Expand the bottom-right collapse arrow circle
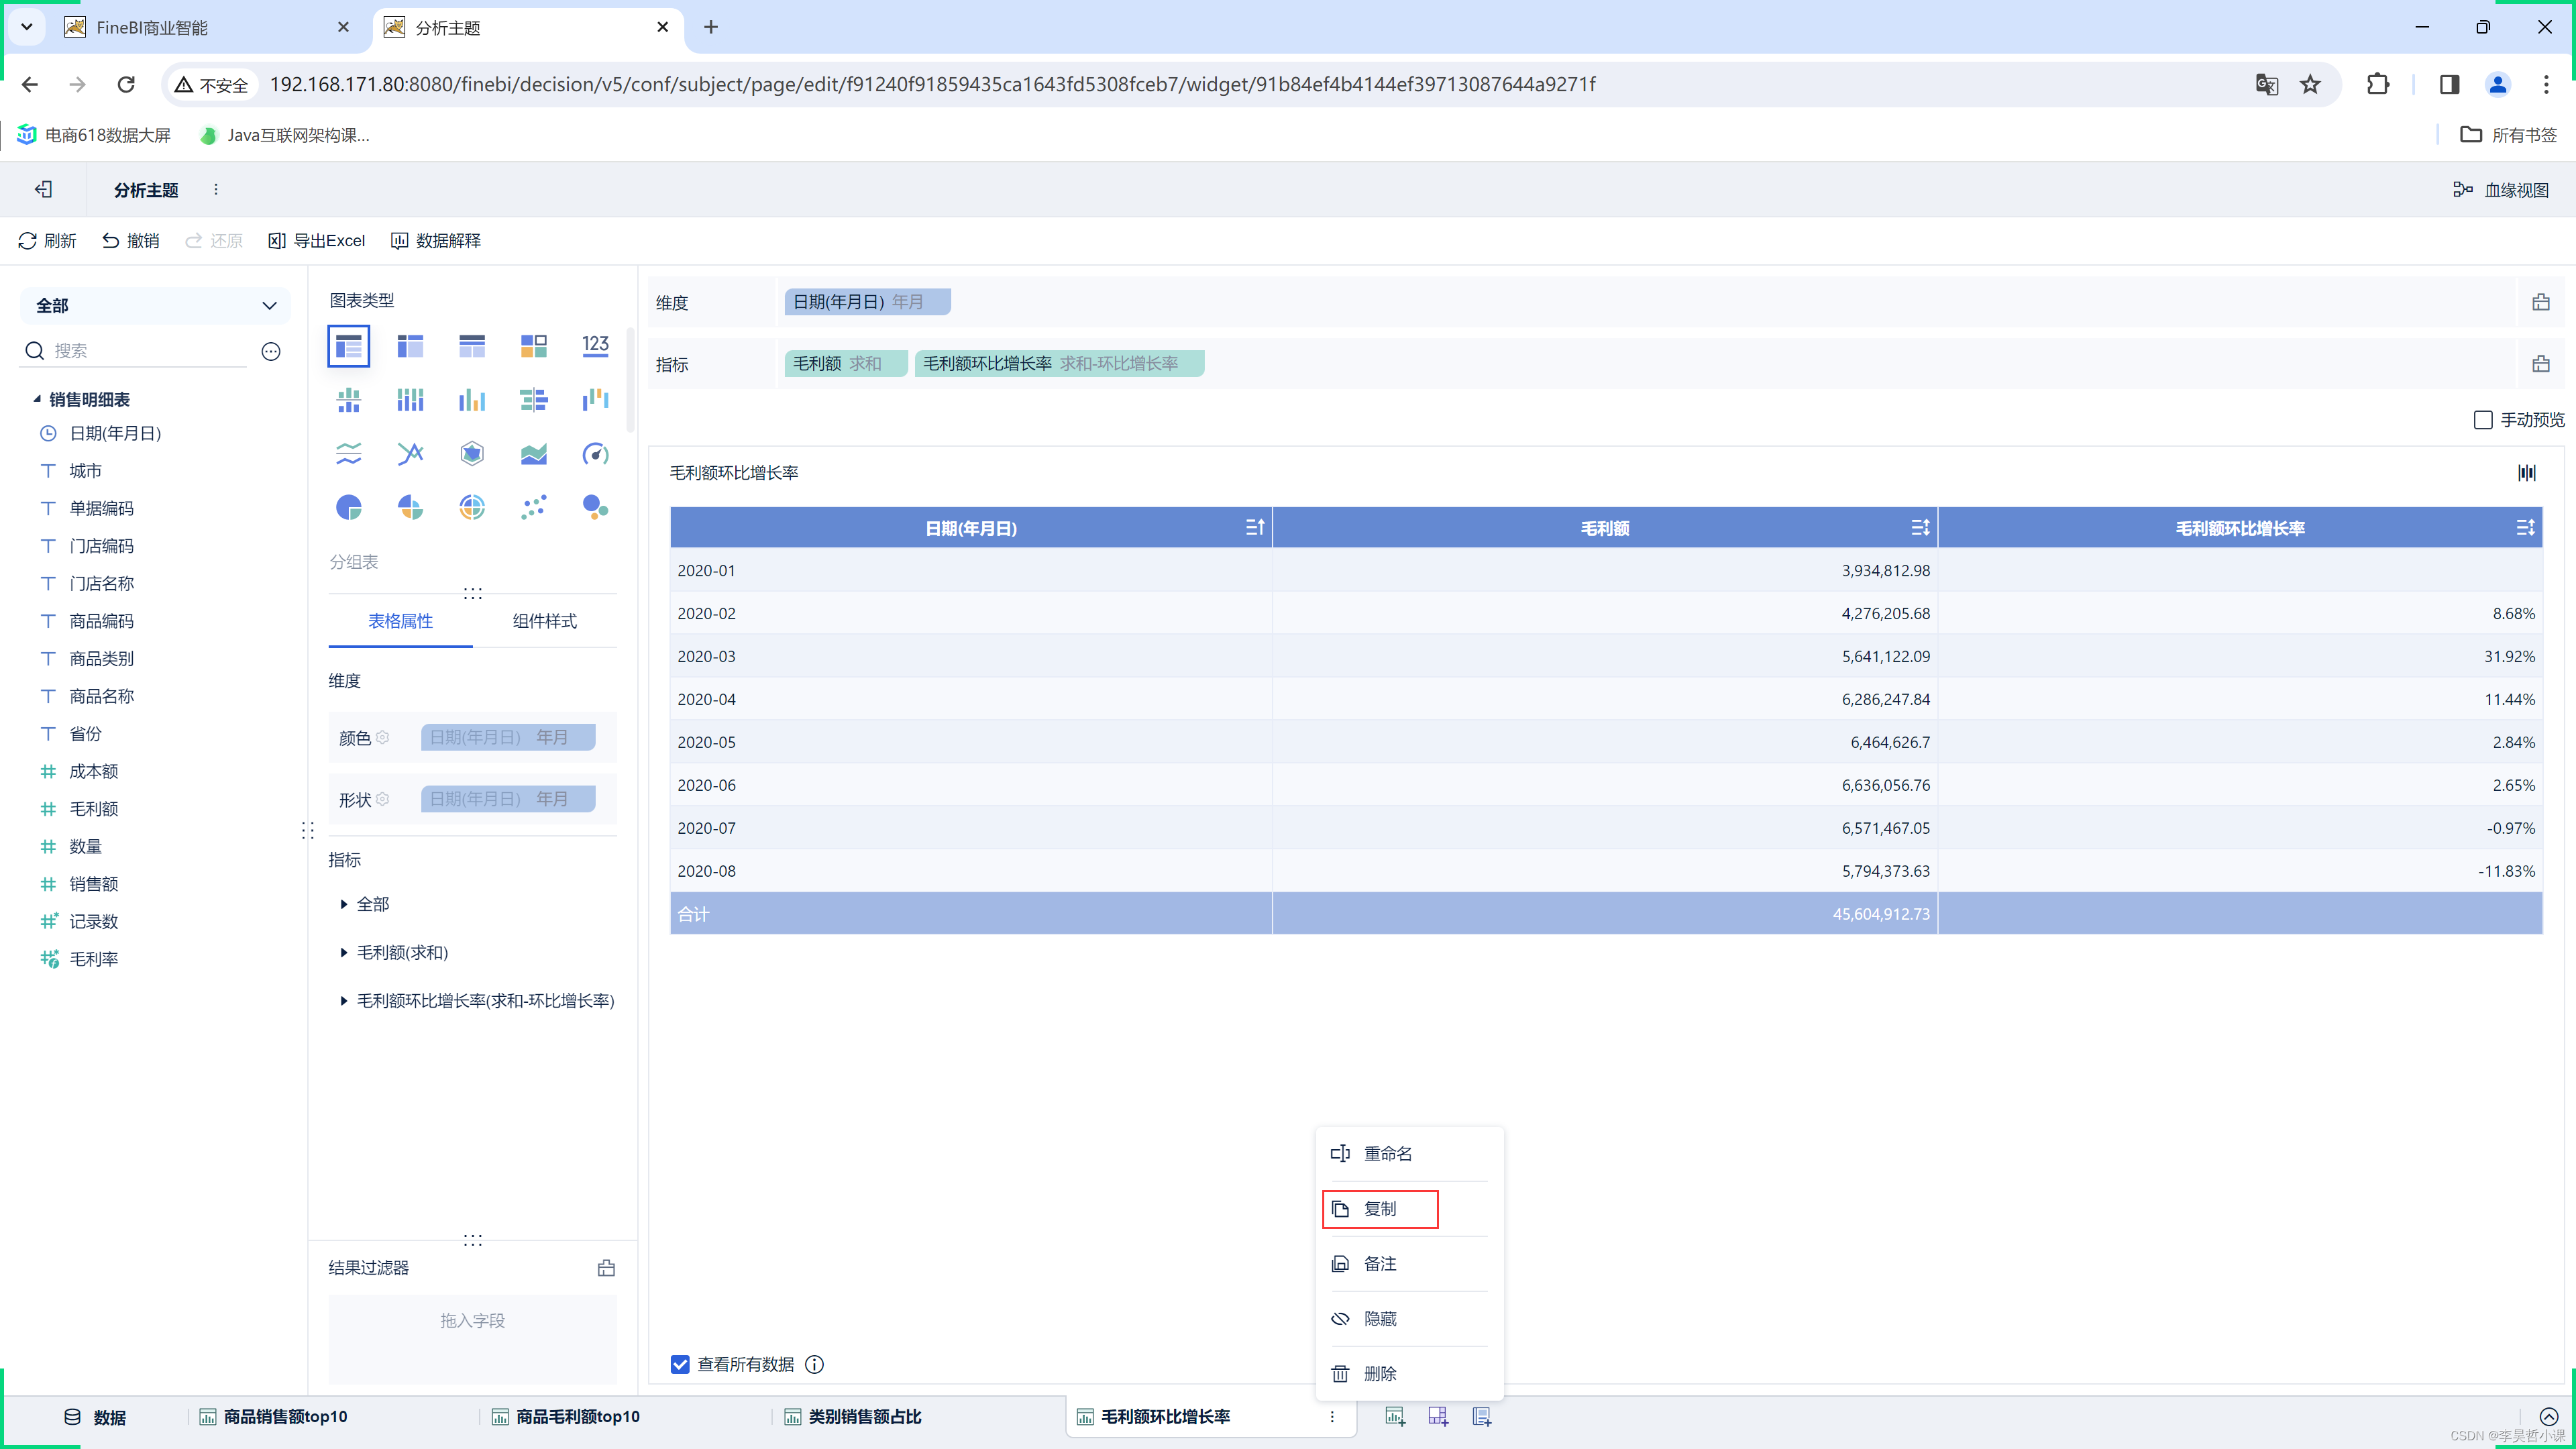The image size is (2576, 1449). click(2549, 1416)
